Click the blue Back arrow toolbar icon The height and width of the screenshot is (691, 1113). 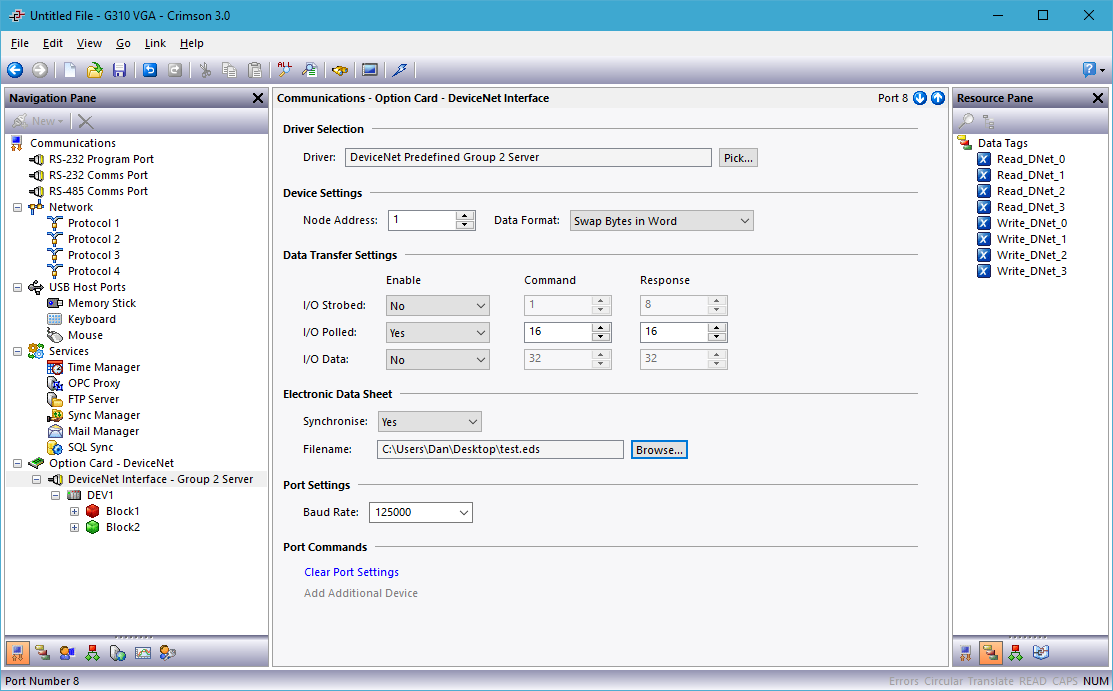(x=15, y=70)
